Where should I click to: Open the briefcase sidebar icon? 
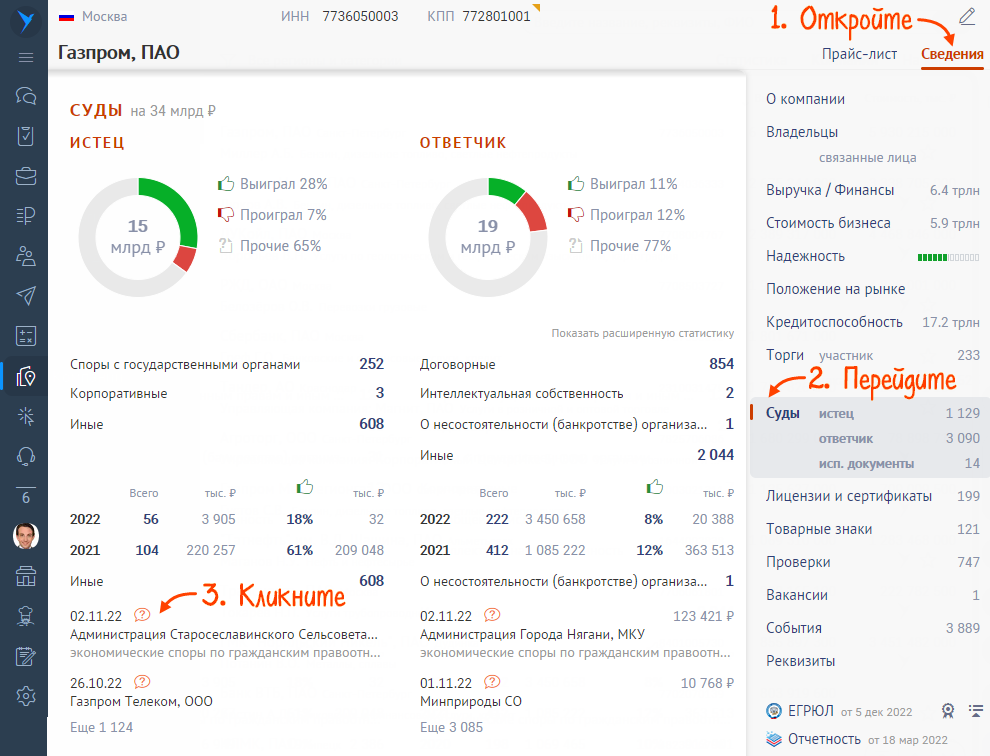[26, 176]
